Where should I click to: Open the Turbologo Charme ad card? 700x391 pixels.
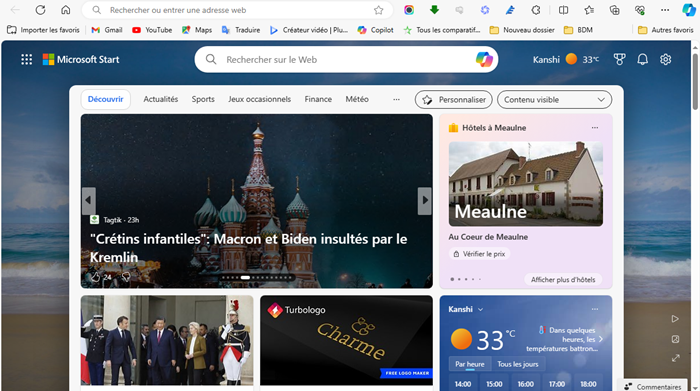pyautogui.click(x=346, y=340)
